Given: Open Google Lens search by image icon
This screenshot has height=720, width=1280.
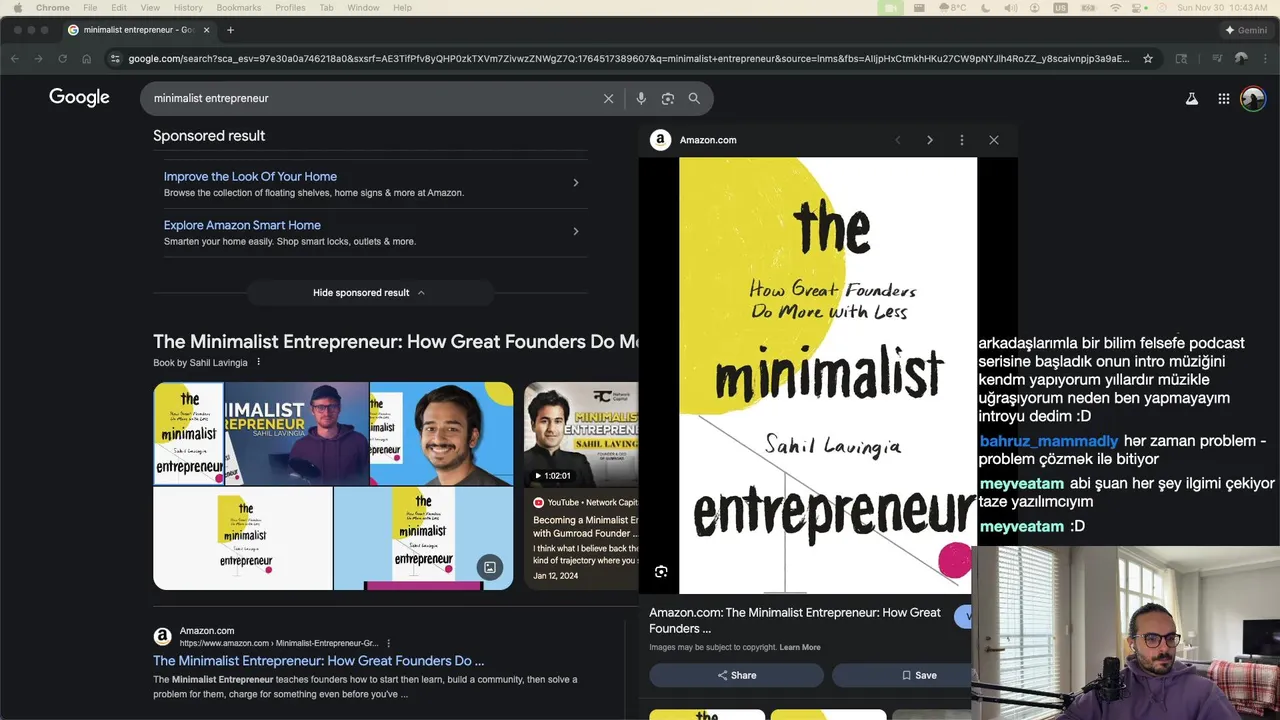Looking at the screenshot, I should pos(668,98).
